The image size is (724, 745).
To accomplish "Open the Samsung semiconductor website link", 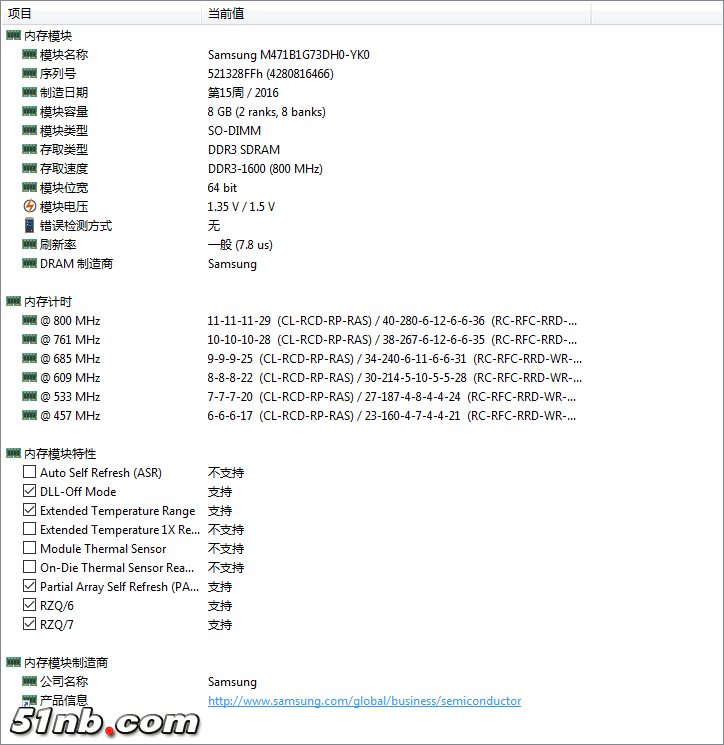I will [x=364, y=701].
